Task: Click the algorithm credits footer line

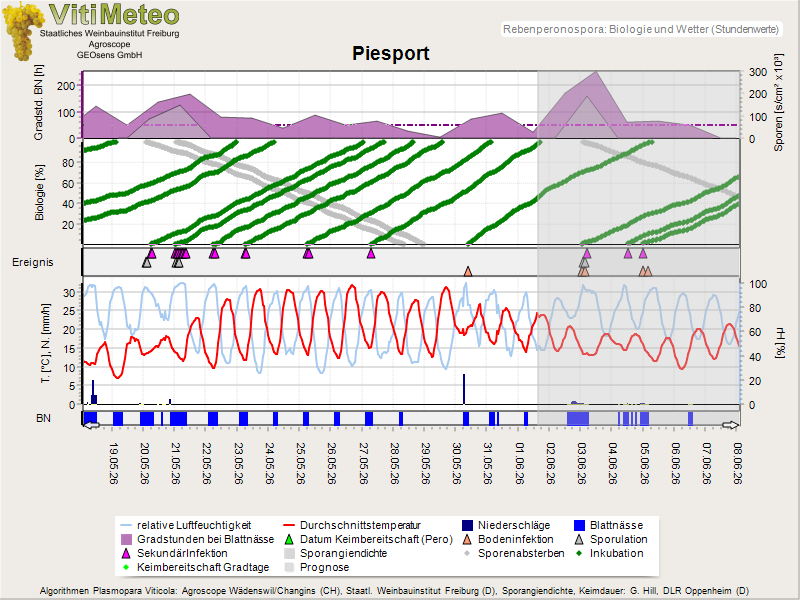Action: tap(394, 591)
